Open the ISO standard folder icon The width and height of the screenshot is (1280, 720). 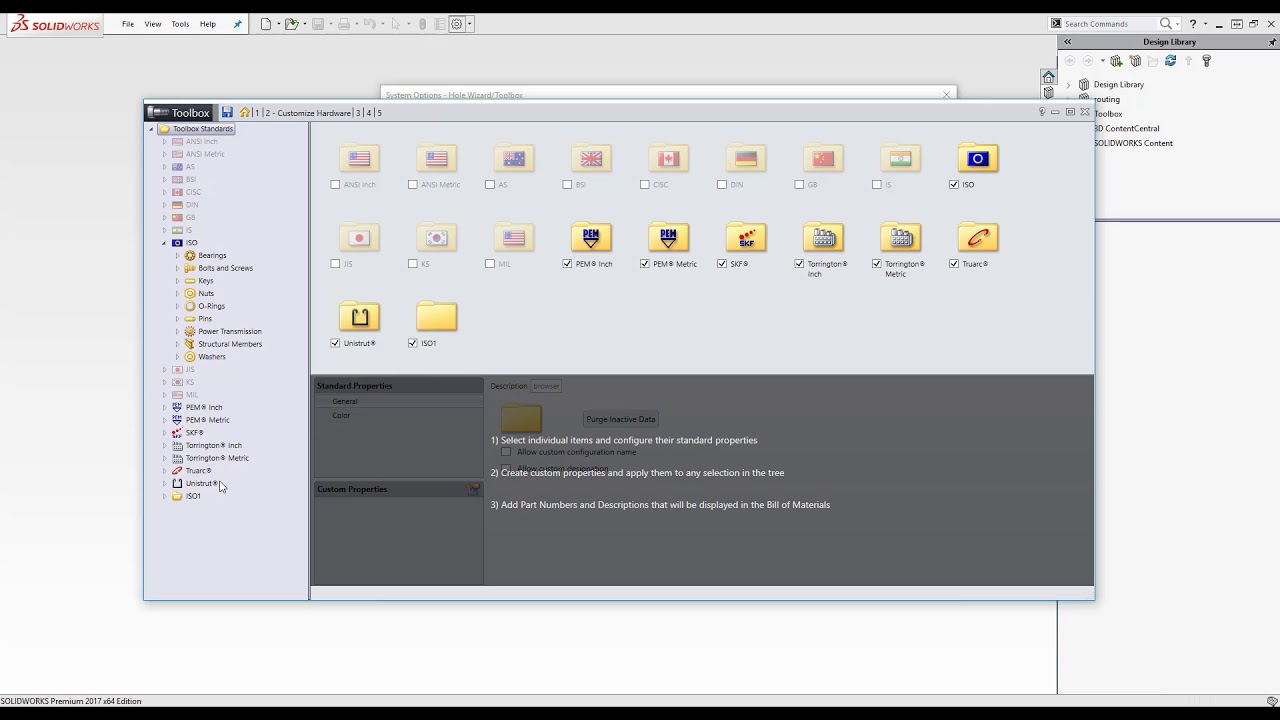977,158
